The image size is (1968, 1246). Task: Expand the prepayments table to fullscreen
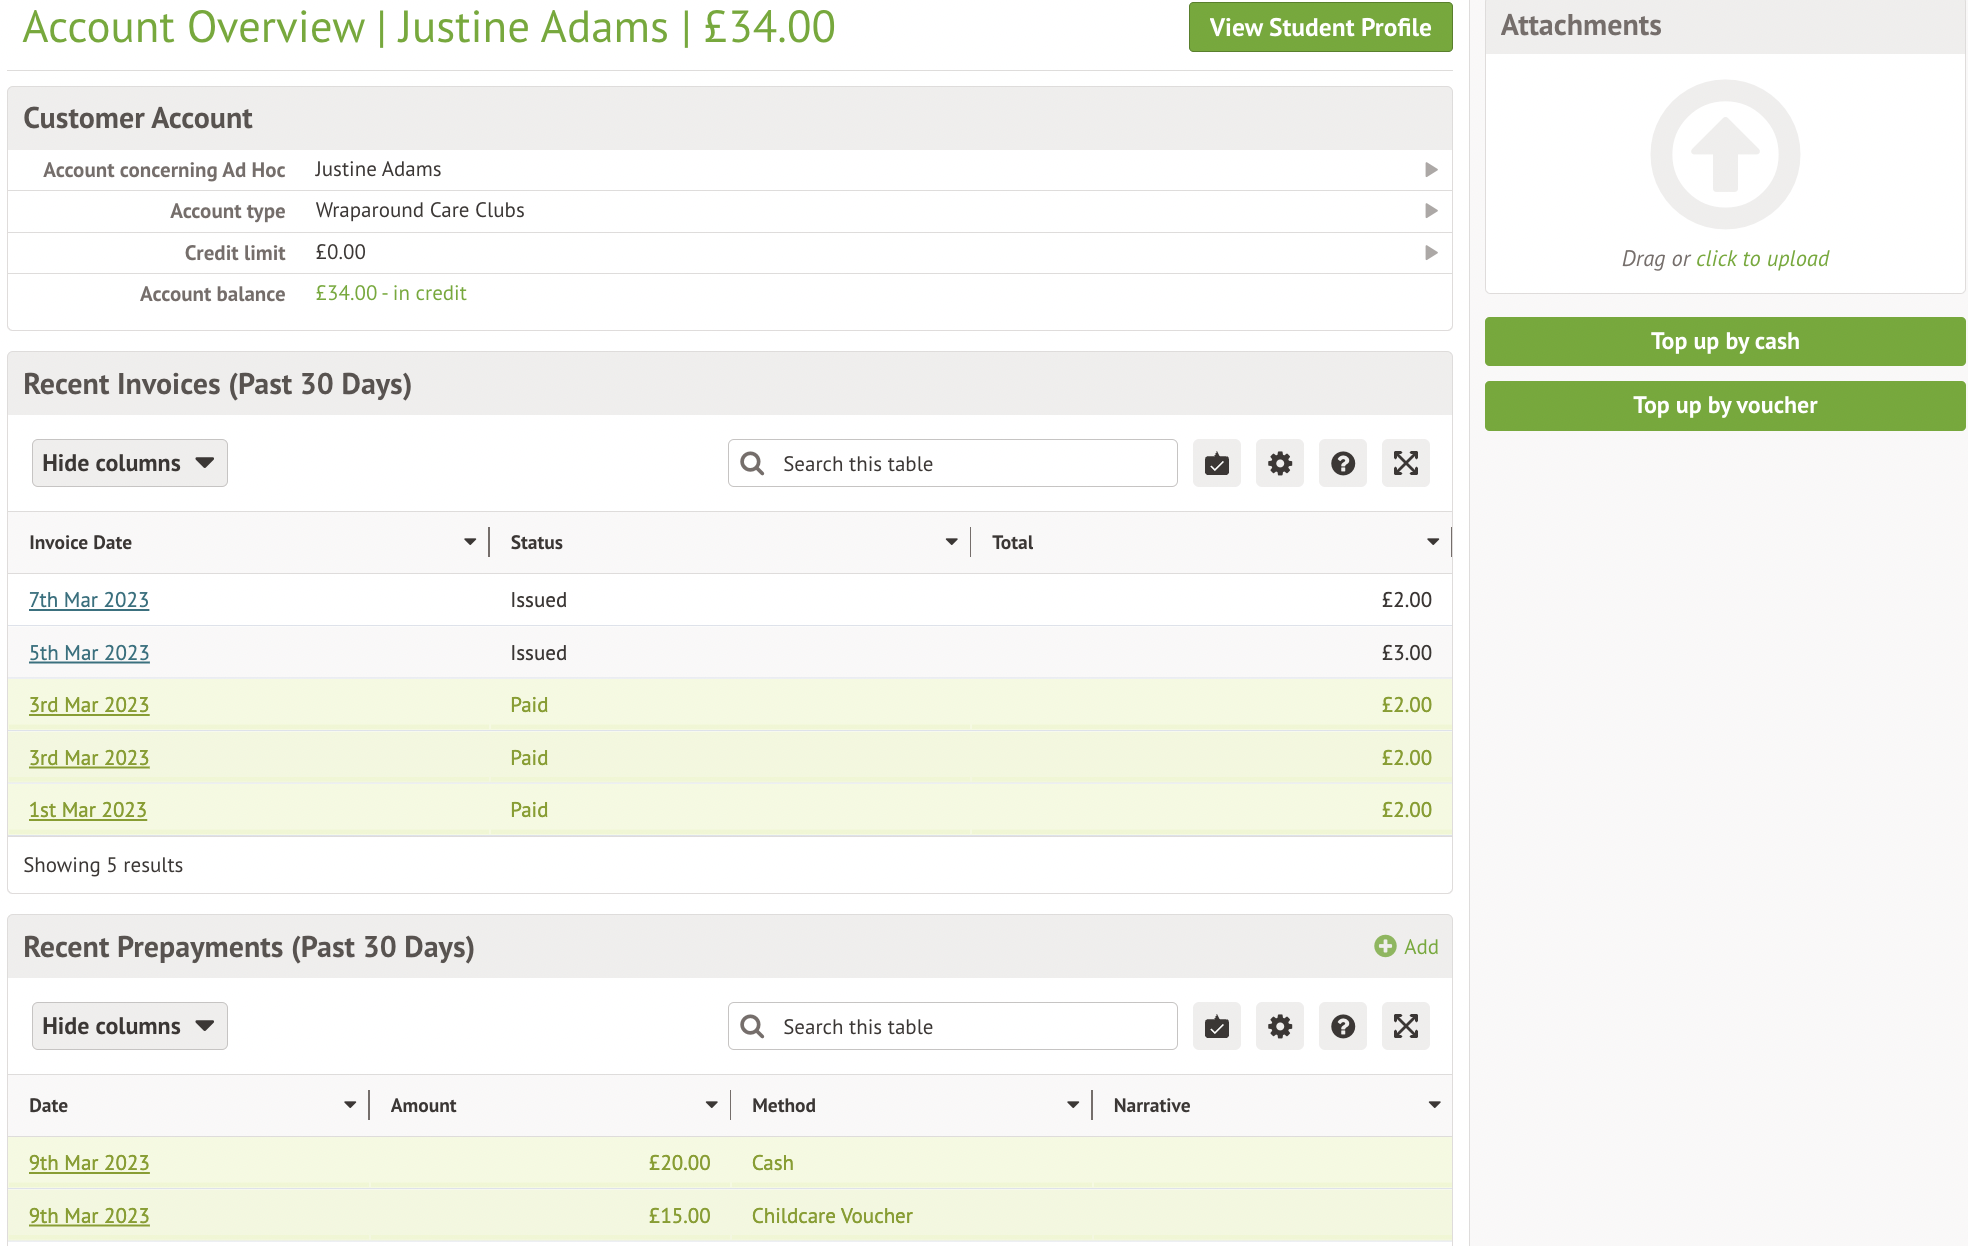[1405, 1027]
